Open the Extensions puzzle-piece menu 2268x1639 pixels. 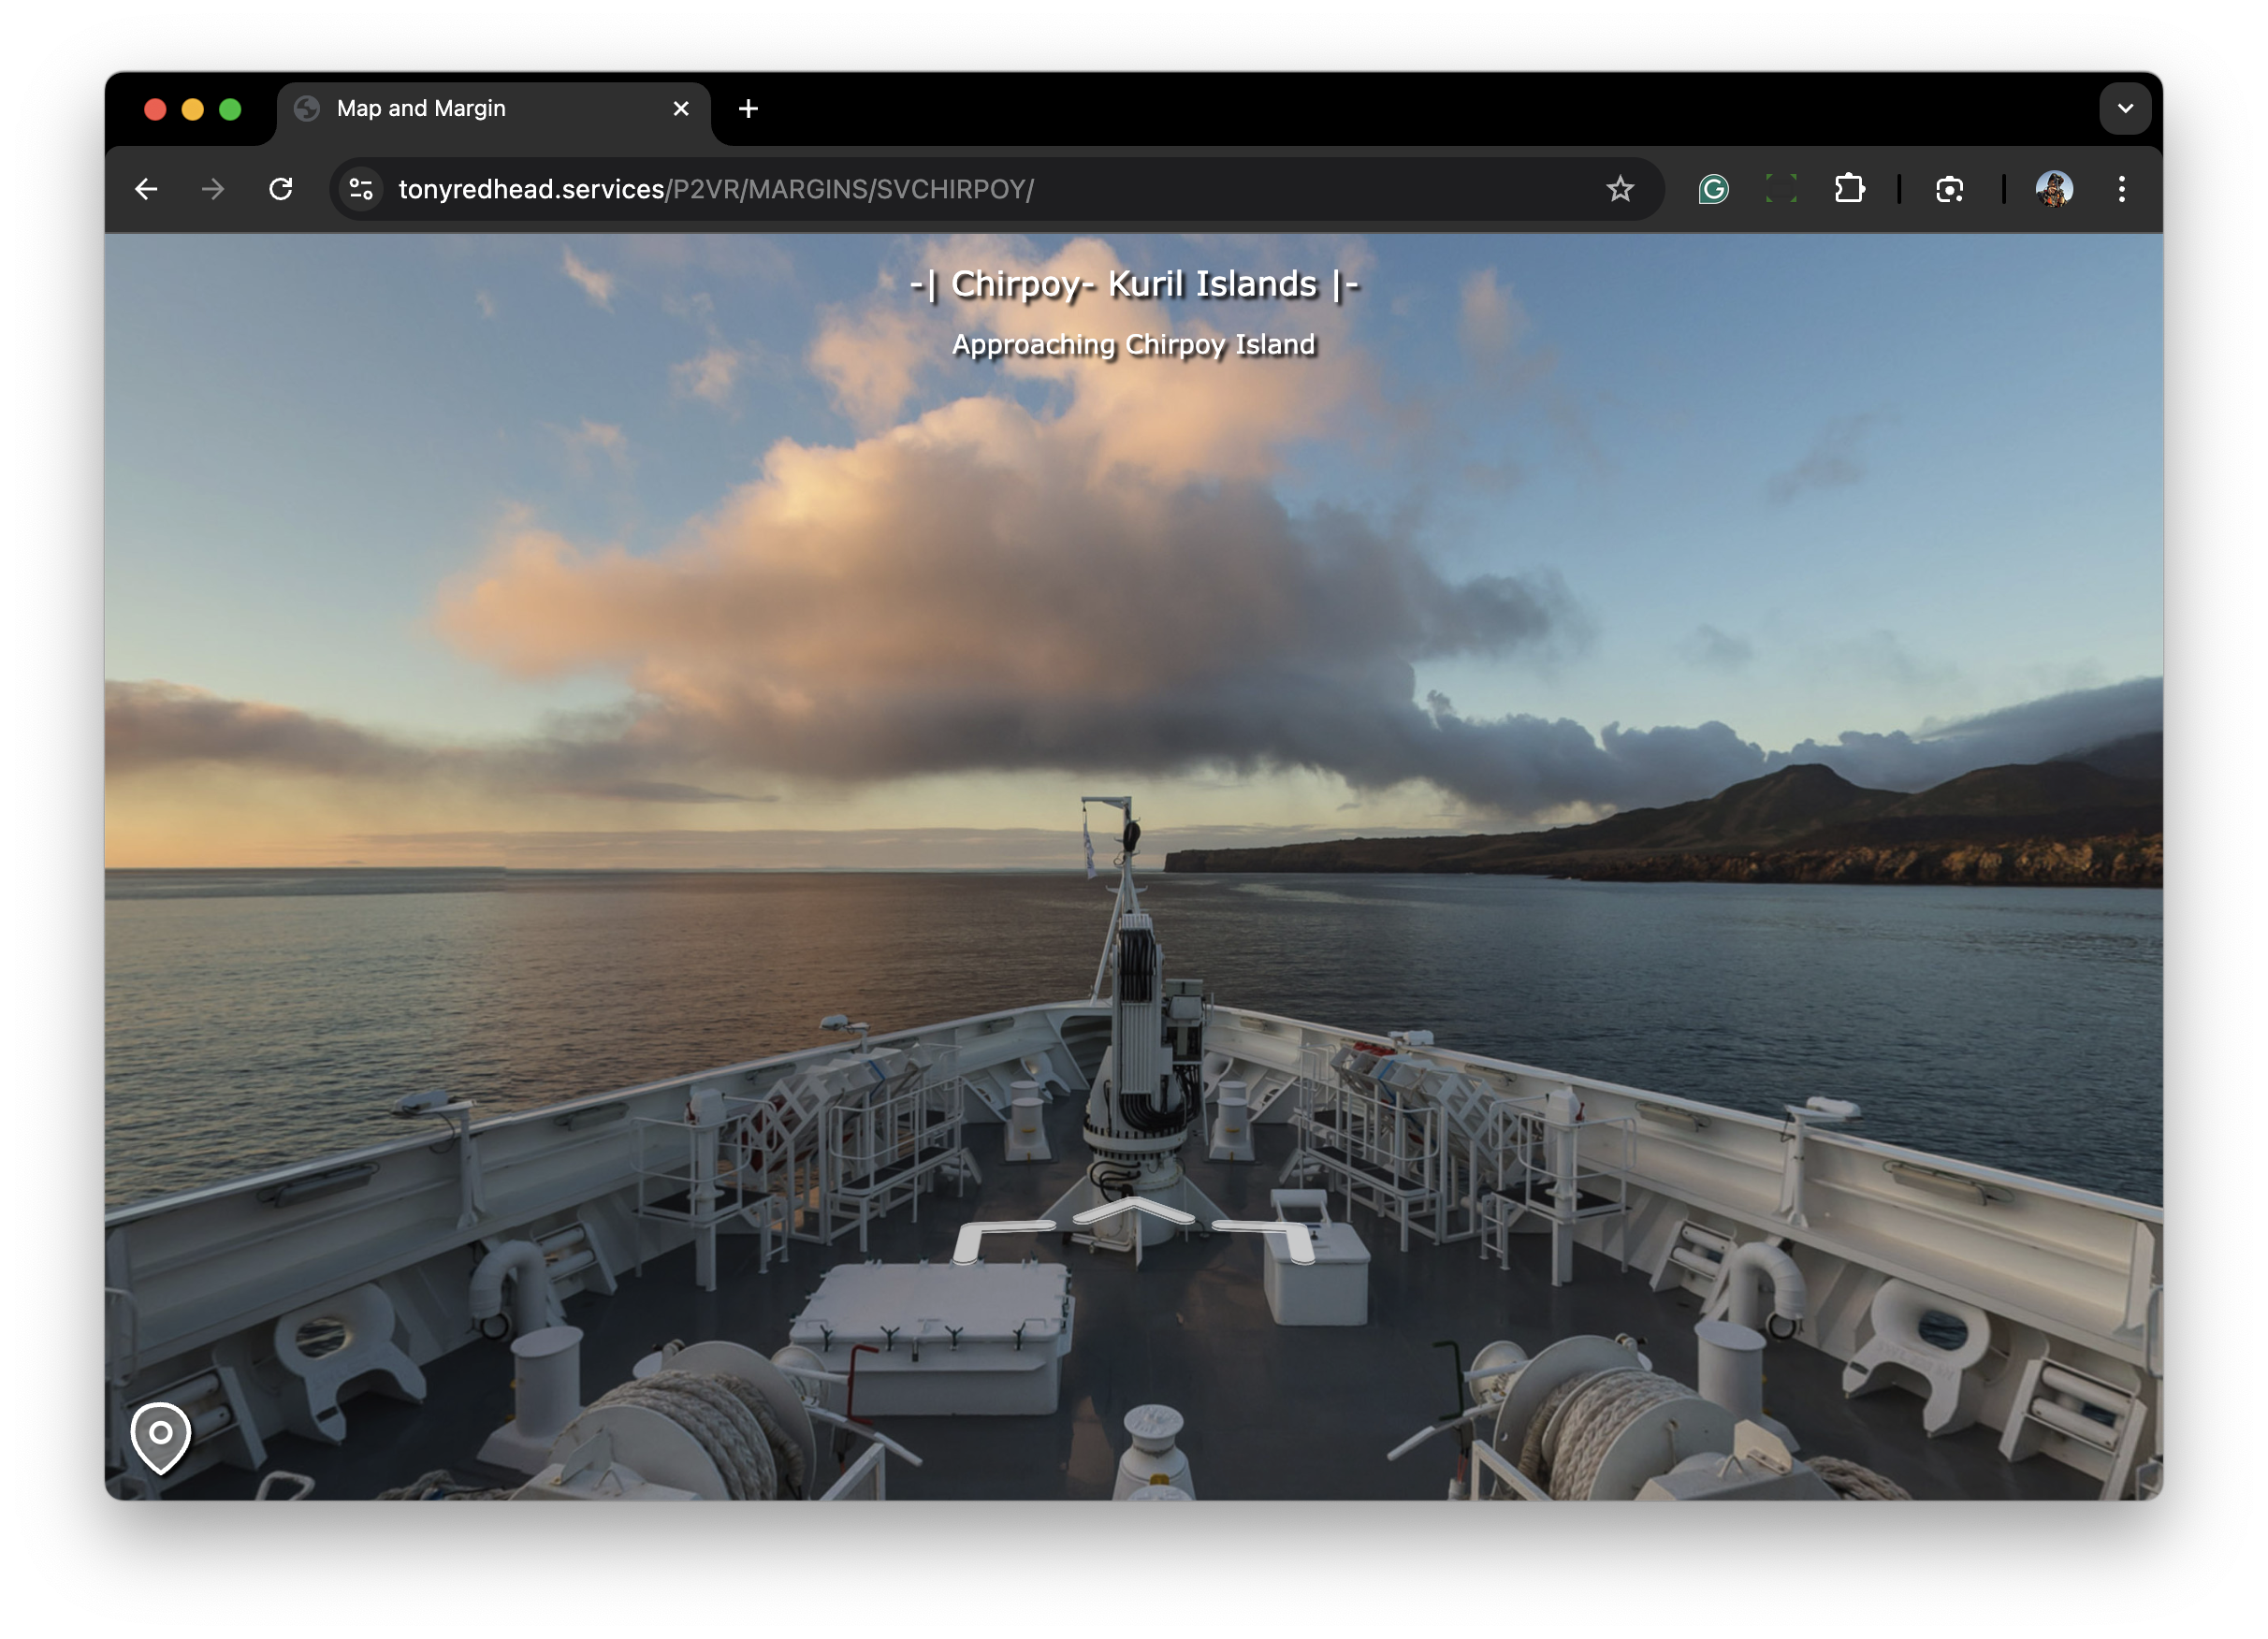pos(1849,189)
